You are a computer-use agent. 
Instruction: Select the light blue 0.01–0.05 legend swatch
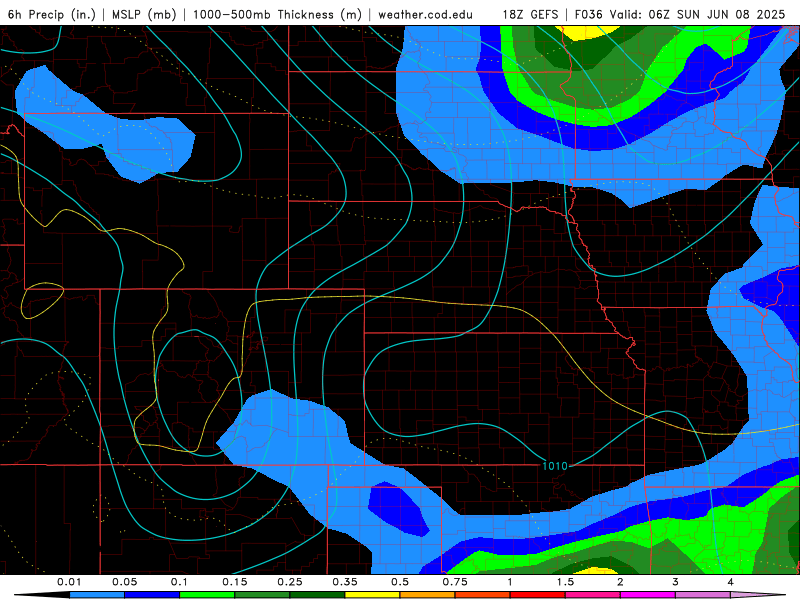[97, 595]
